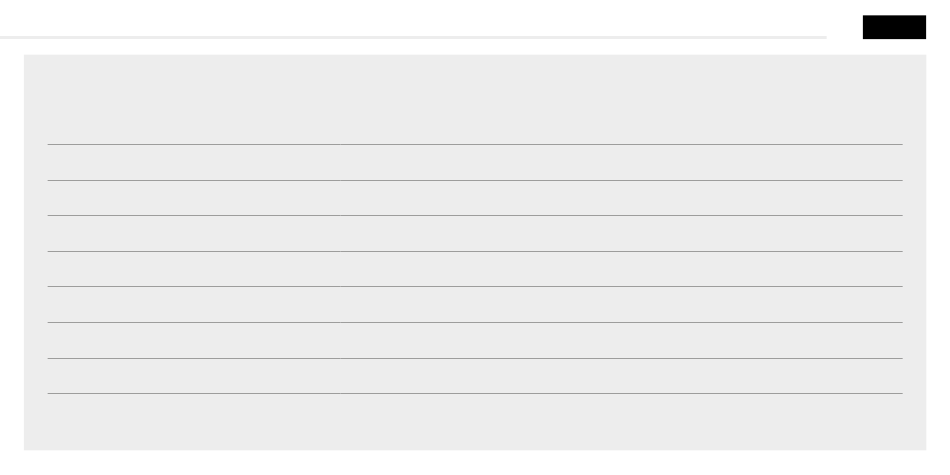Click the sixth divider line from the top
This screenshot has width=950, height=475.
tap(474, 322)
